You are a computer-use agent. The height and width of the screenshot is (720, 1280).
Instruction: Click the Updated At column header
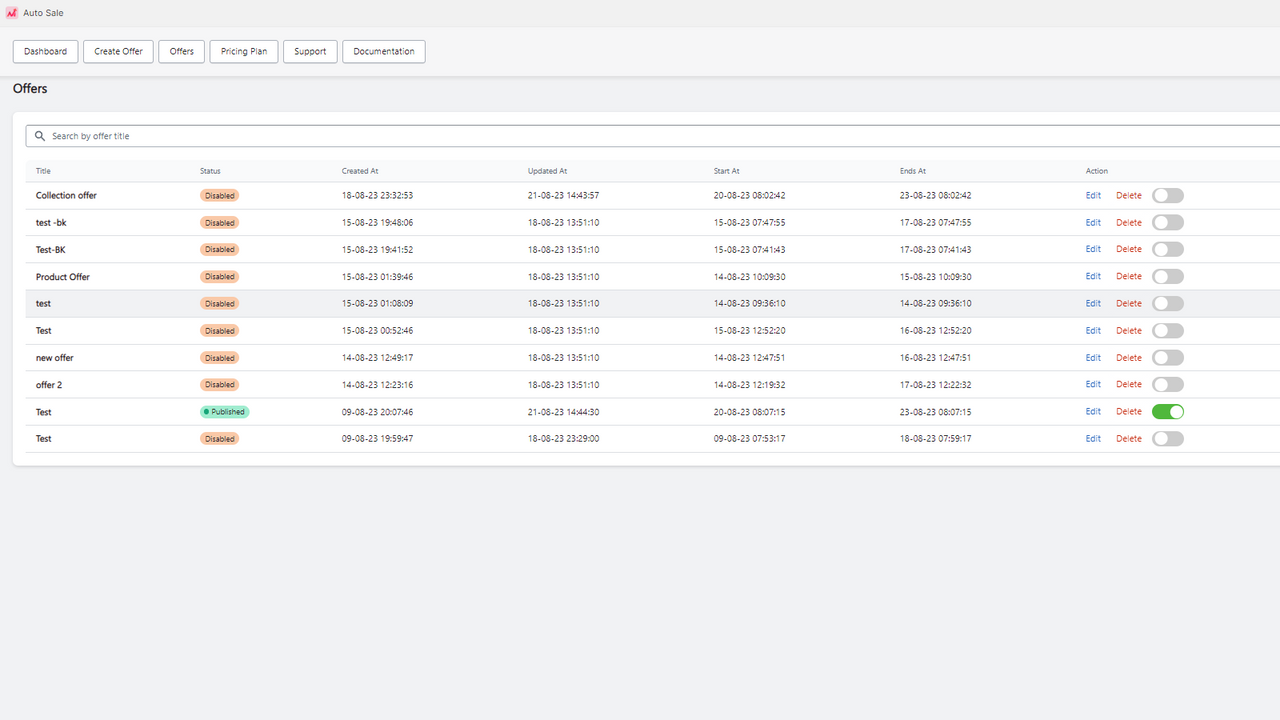[x=547, y=171]
